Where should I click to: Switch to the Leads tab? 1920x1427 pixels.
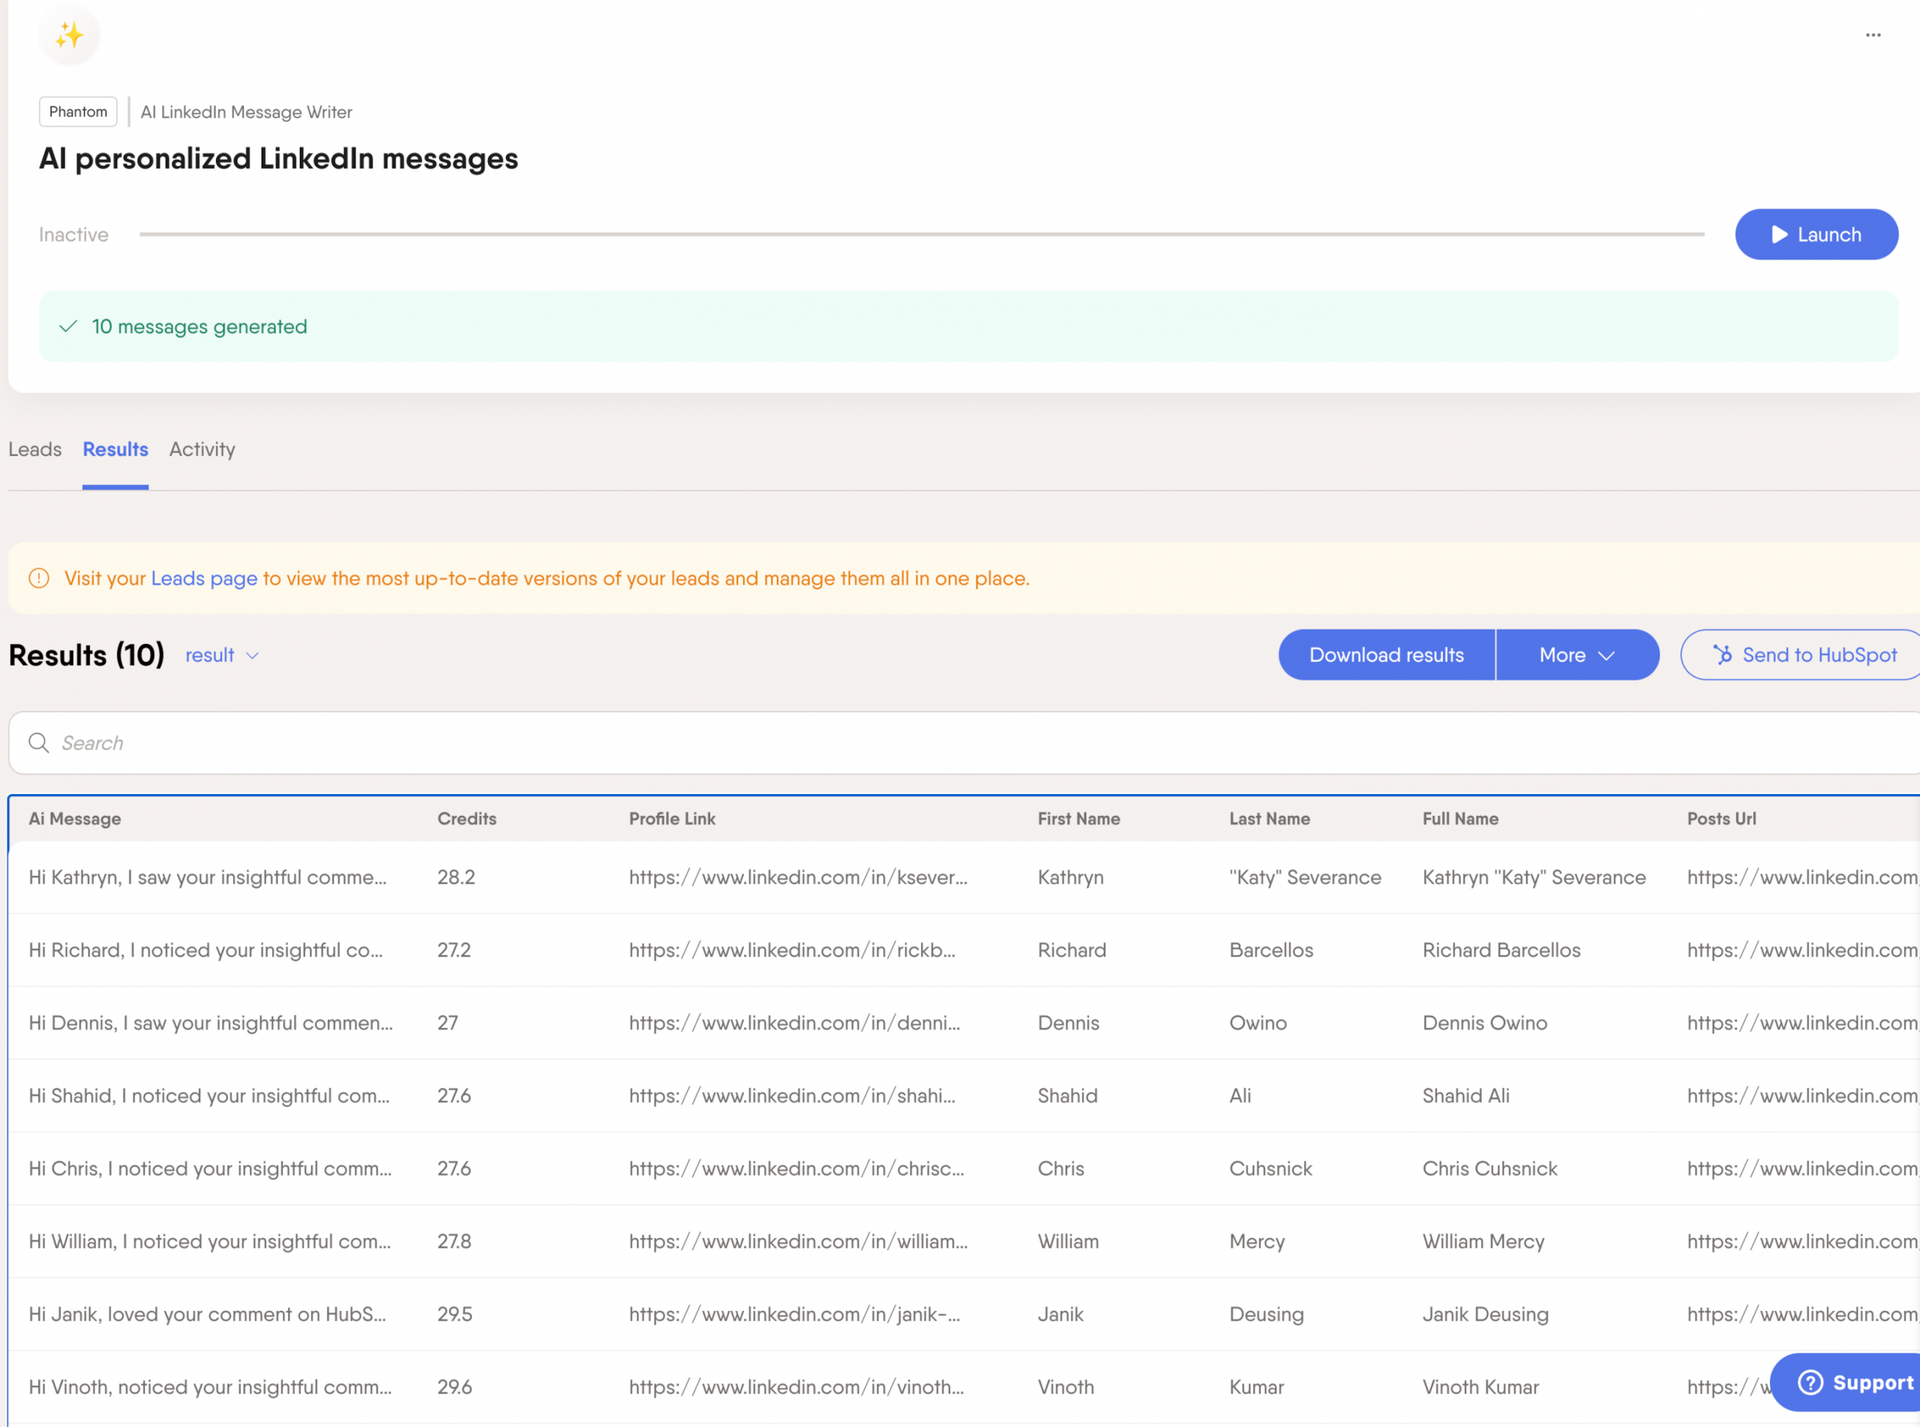[x=35, y=449]
